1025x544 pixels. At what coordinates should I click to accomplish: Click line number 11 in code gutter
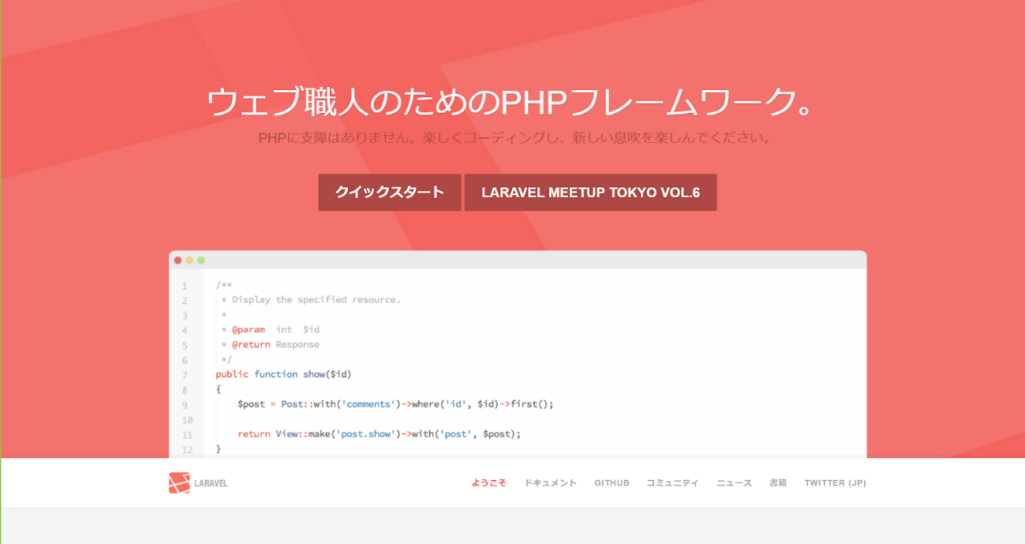click(x=187, y=435)
